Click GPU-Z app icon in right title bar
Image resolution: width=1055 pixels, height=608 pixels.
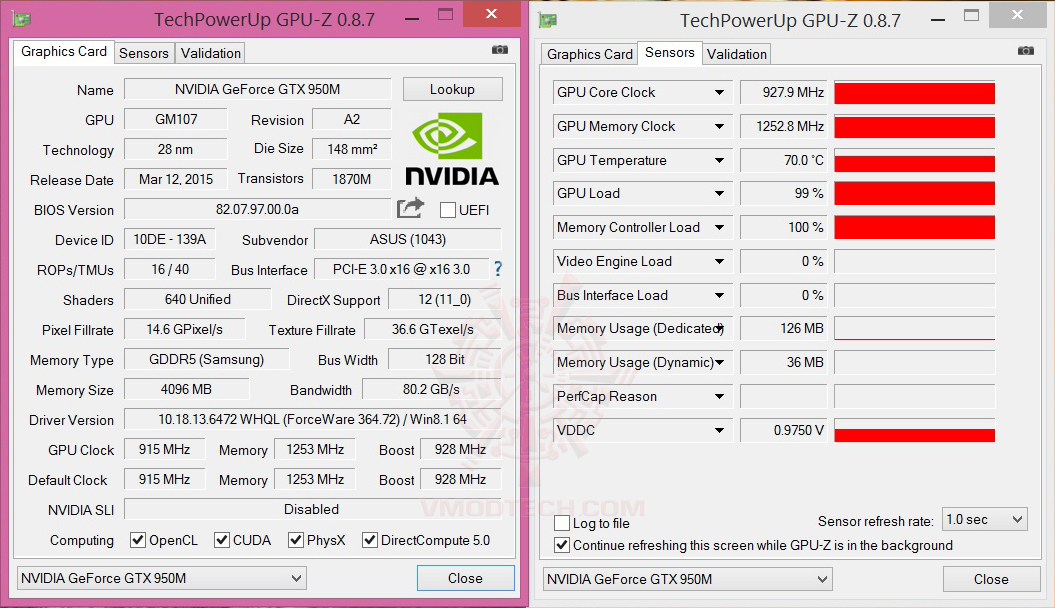point(547,20)
